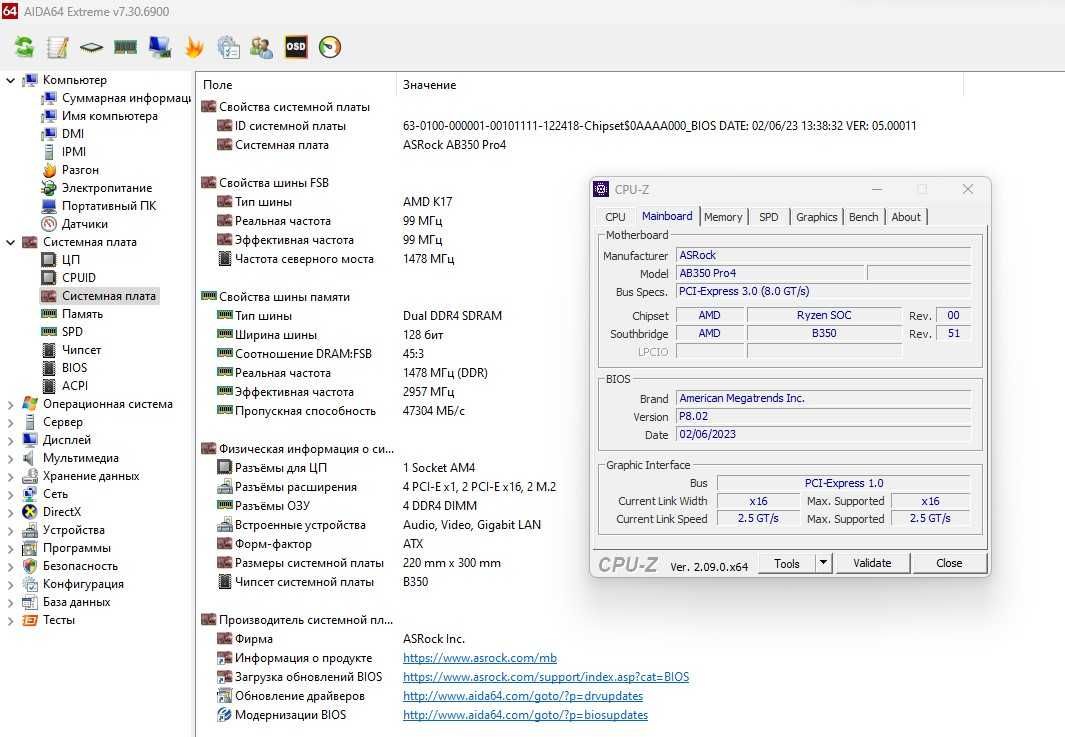
Task: Click the Частота северного моста row
Action: click(336, 259)
